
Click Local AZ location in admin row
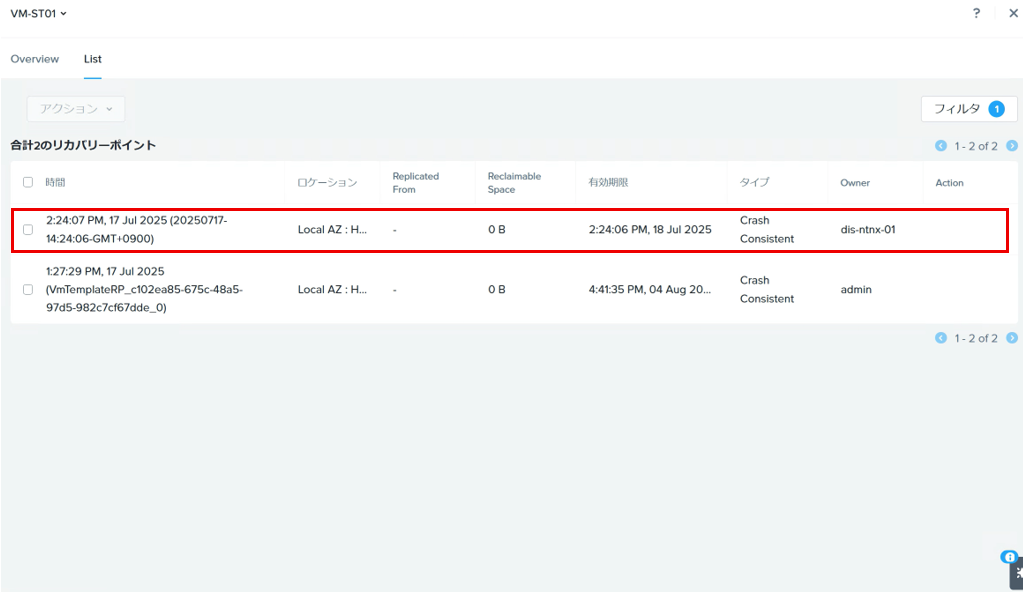tap(332, 289)
